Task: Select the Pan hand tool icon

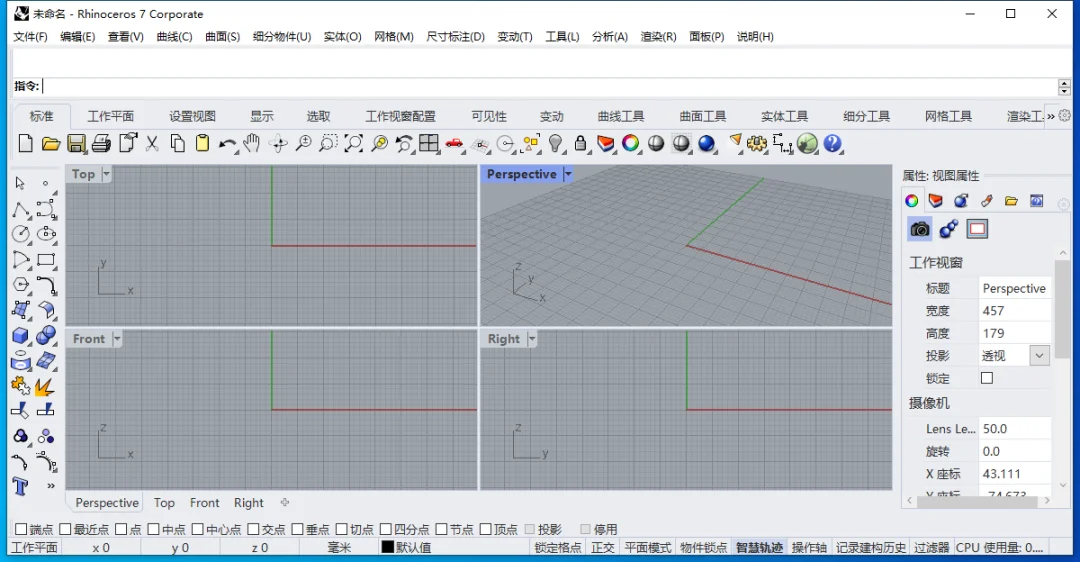Action: (252, 143)
